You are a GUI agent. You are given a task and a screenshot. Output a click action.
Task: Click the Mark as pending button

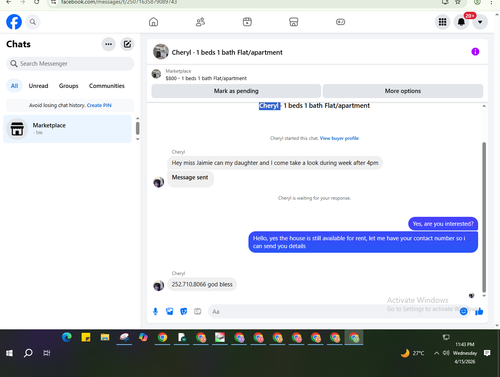[236, 91]
